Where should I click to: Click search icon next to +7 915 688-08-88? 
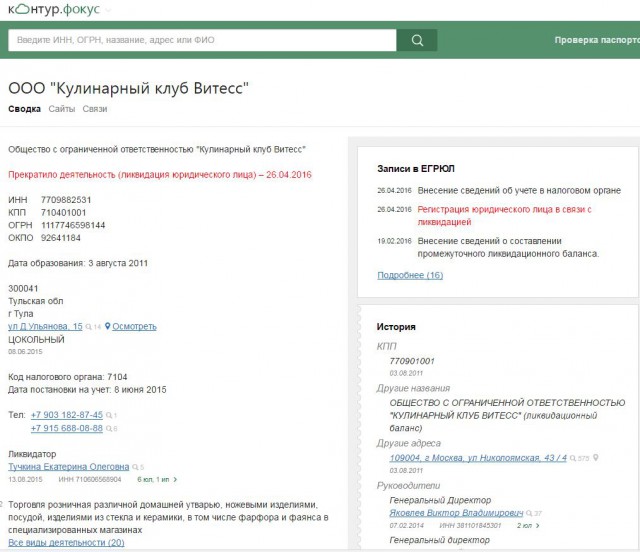click(109, 429)
